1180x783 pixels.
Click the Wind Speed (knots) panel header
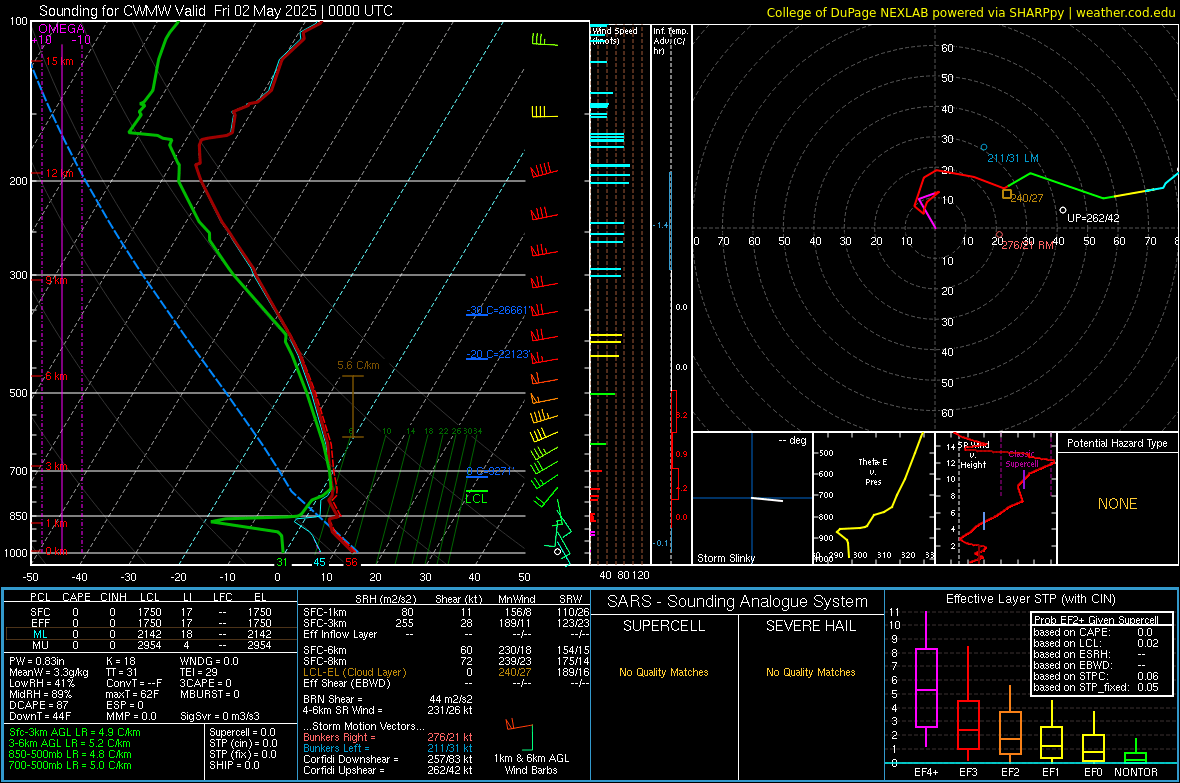pyautogui.click(x=615, y=35)
